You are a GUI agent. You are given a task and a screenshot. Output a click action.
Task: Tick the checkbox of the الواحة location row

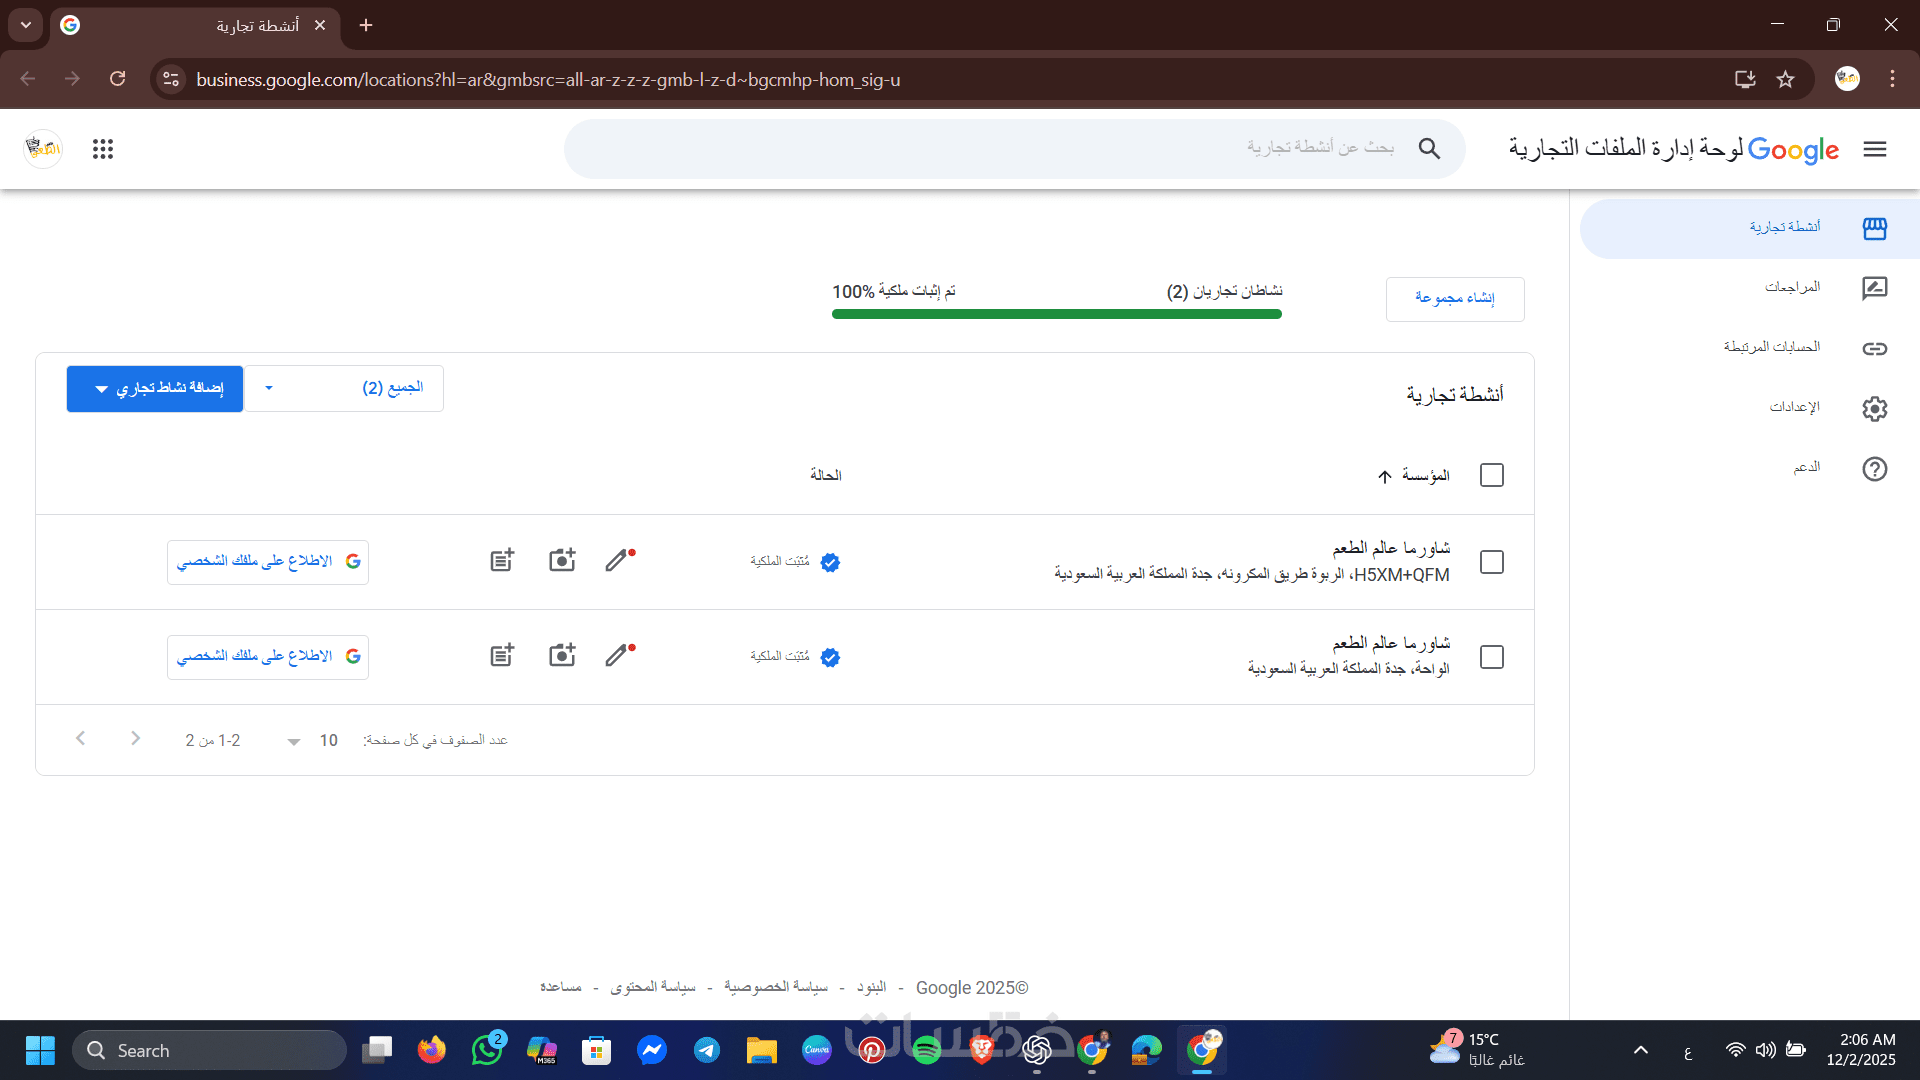click(1491, 657)
